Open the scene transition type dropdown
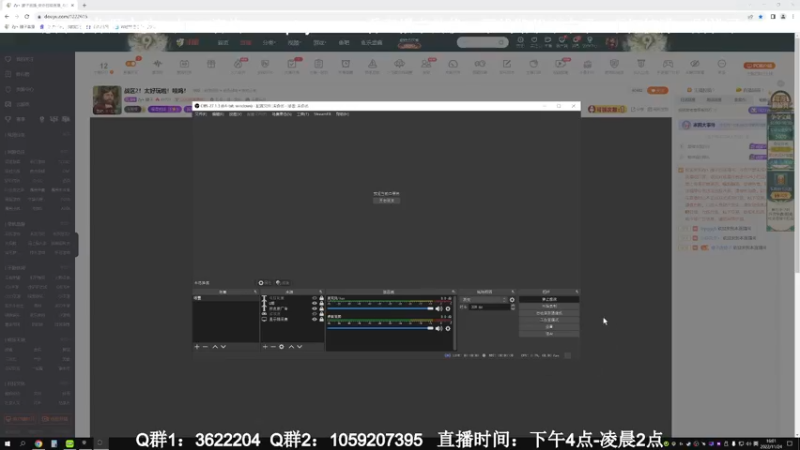The width and height of the screenshot is (800, 450). [484, 300]
